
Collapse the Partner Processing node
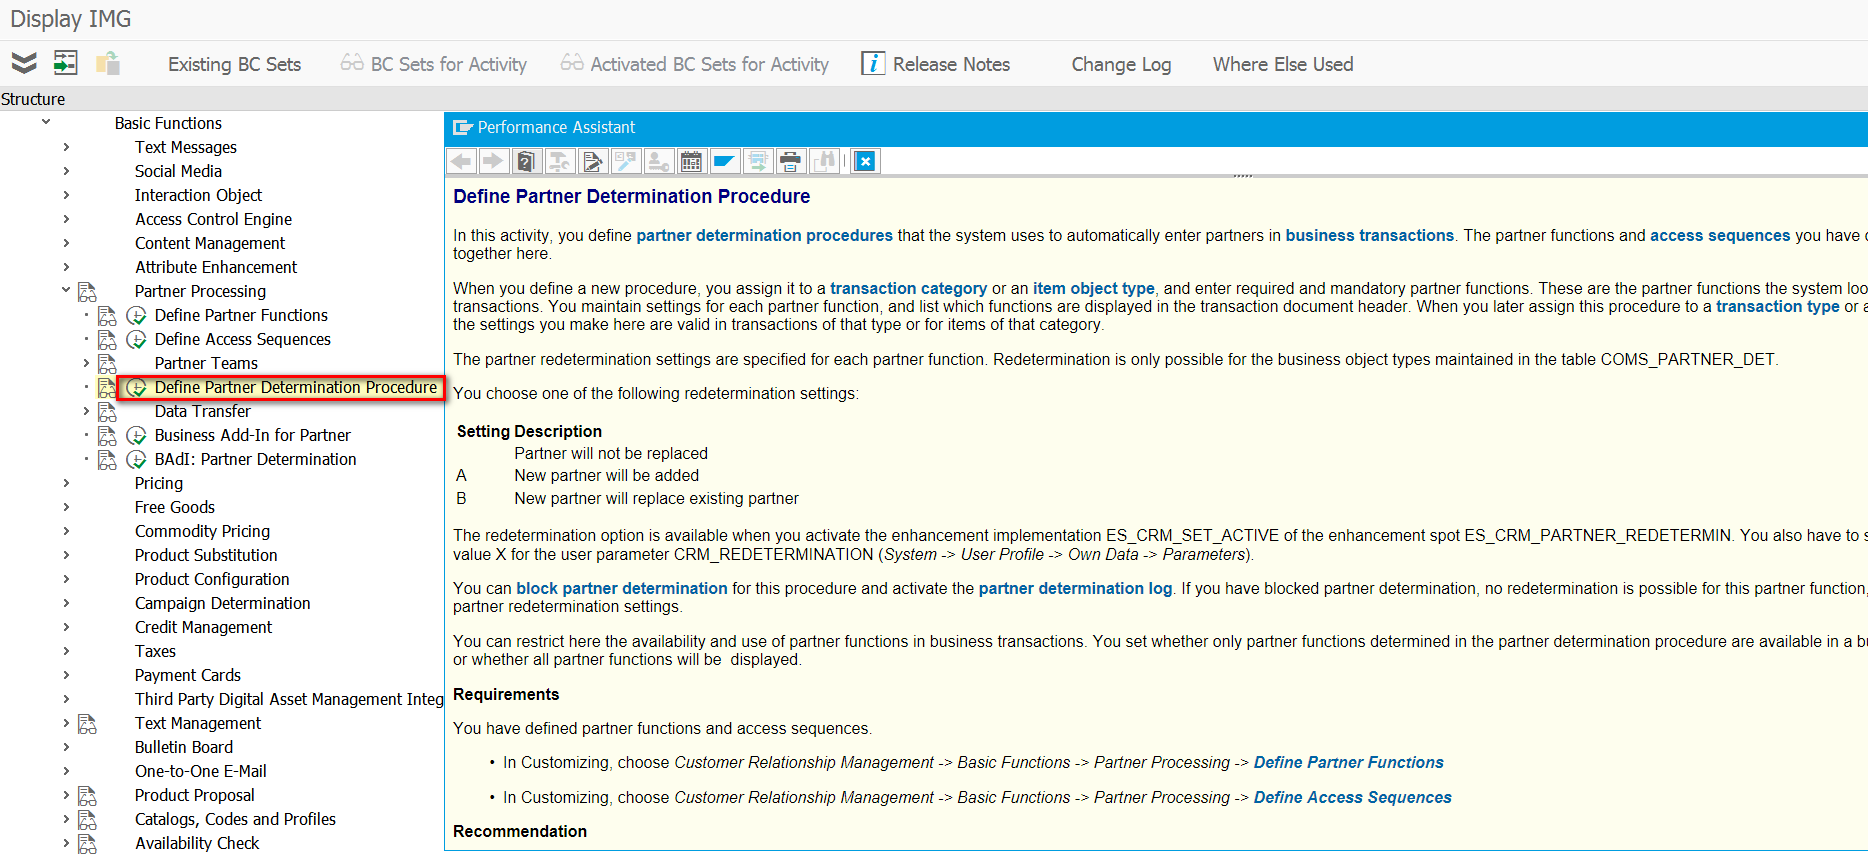(66, 290)
